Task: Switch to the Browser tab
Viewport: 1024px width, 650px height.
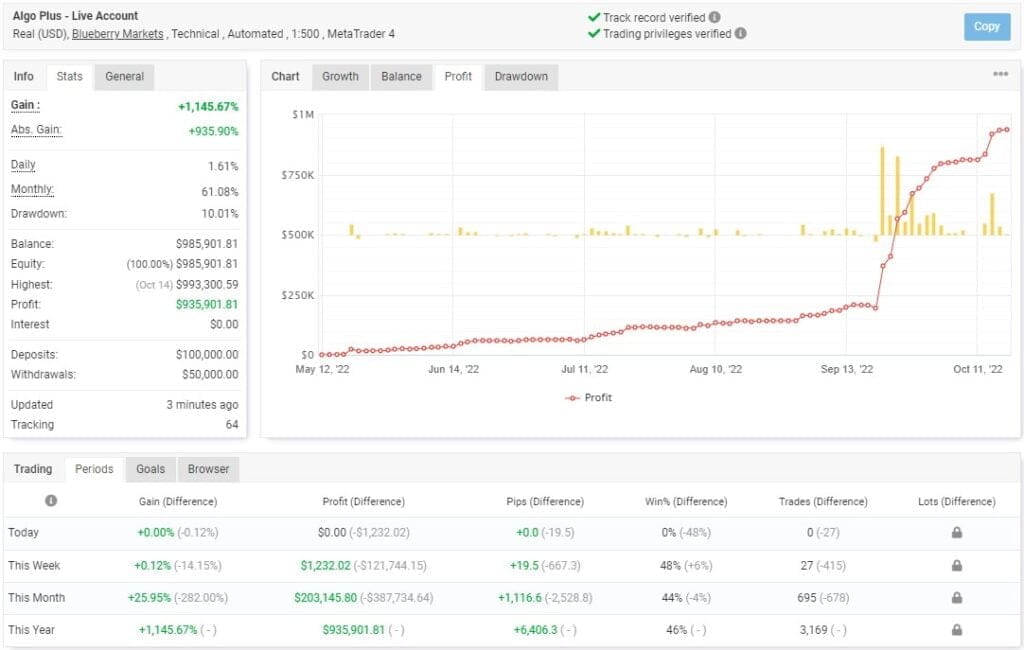Action: pos(207,468)
